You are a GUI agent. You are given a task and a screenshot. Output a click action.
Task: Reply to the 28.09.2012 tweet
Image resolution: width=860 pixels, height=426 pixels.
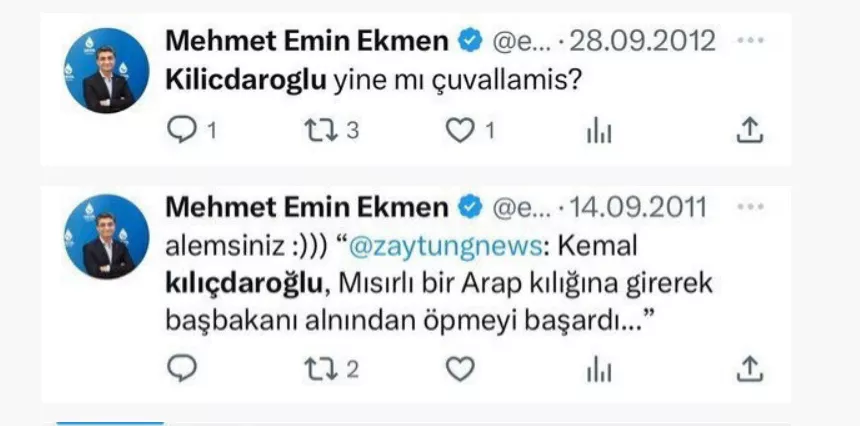[182, 131]
